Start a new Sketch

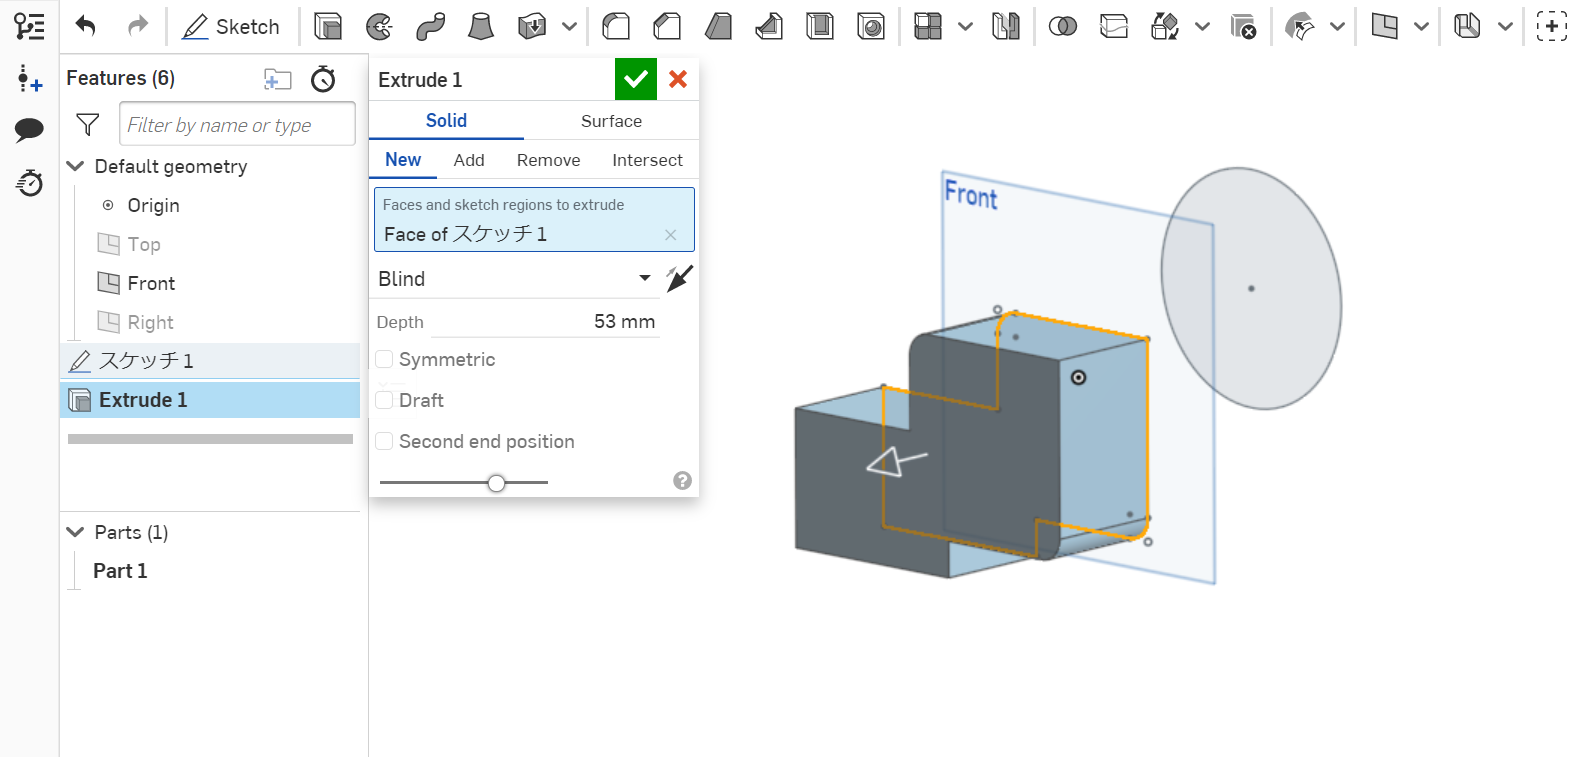point(231,27)
